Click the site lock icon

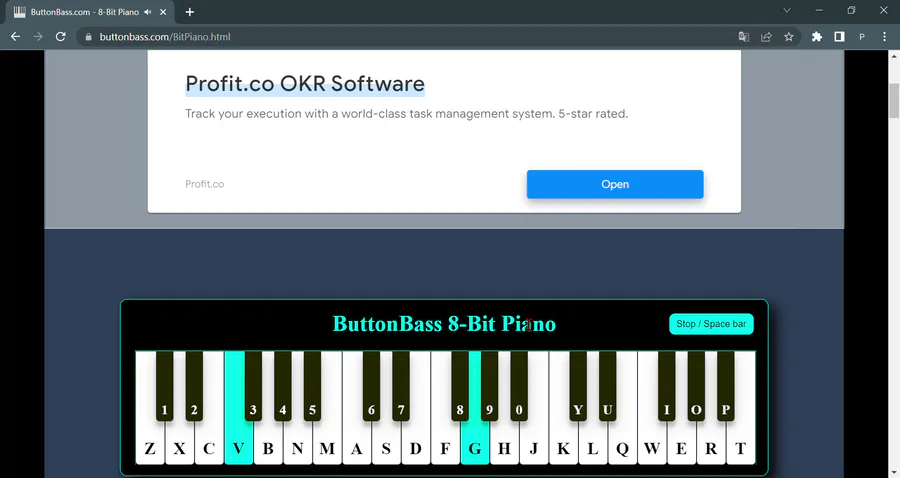[88, 37]
